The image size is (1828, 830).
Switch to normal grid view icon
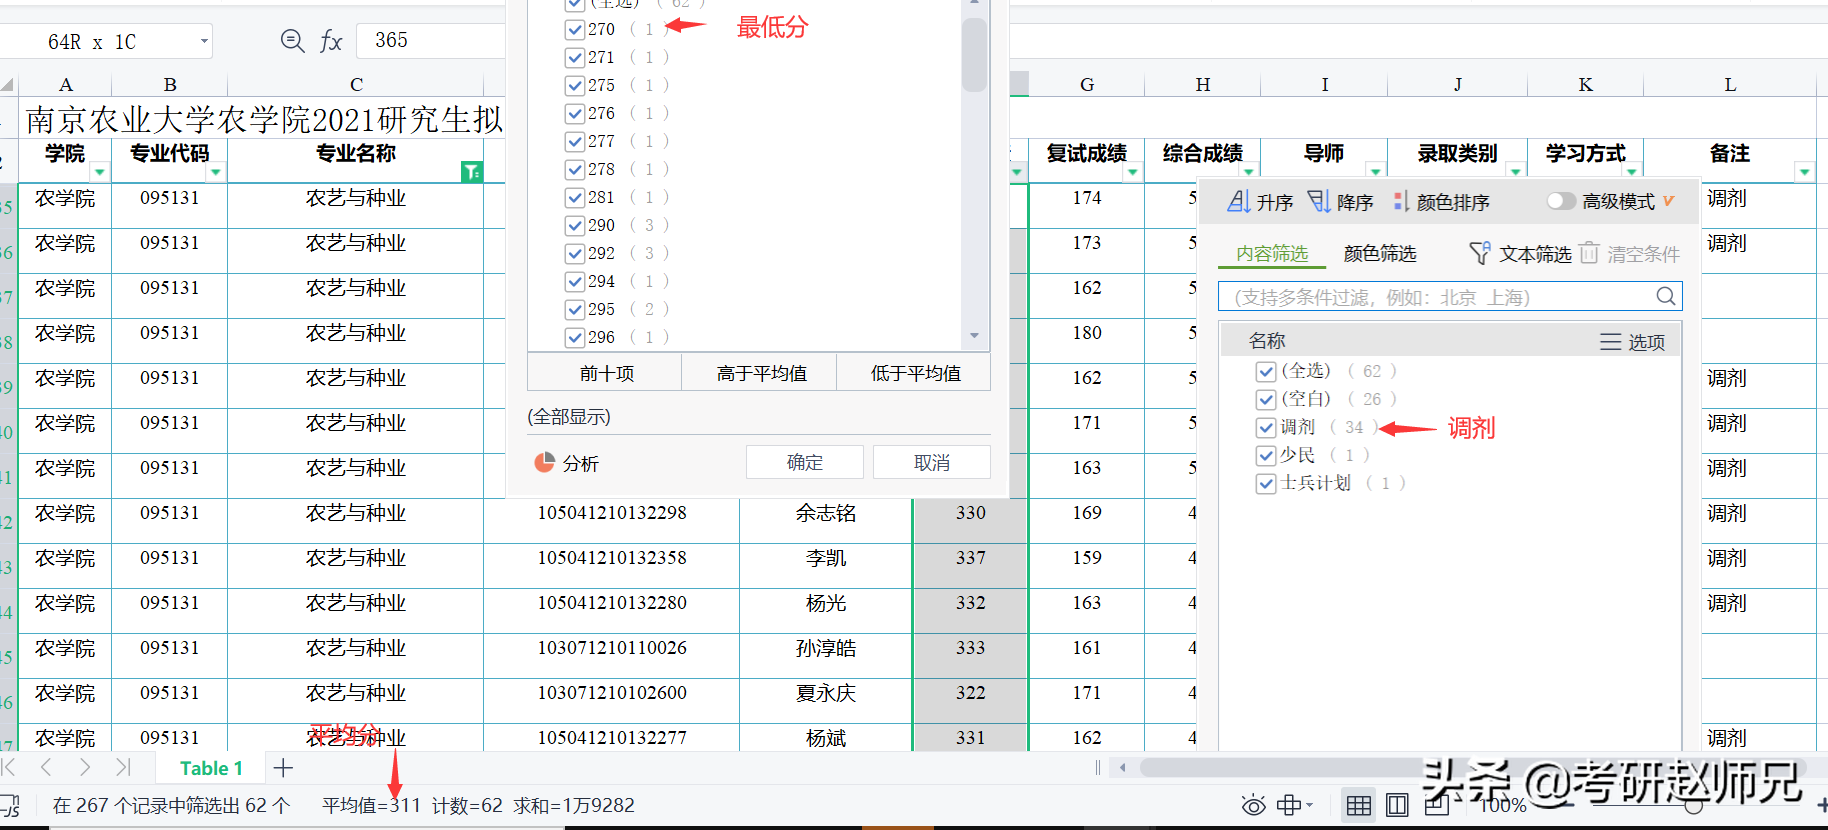click(1359, 805)
